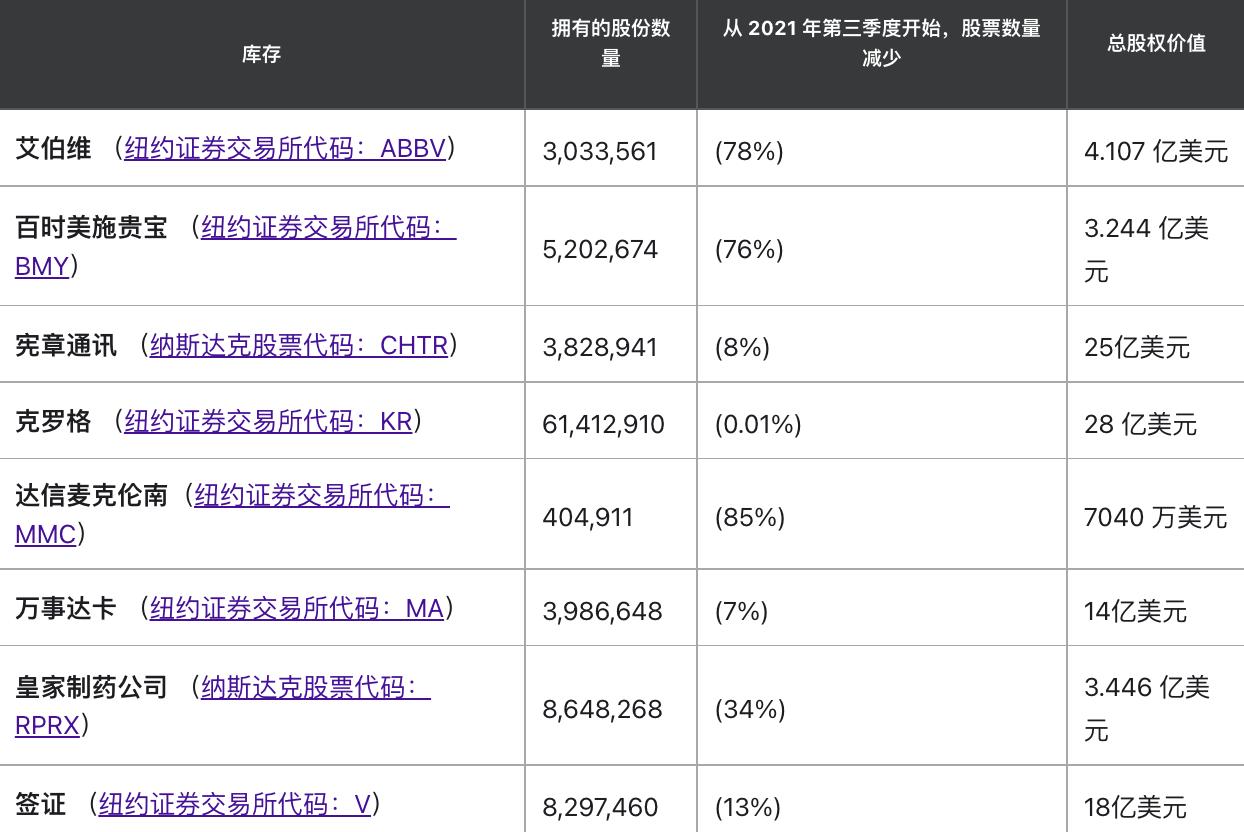The height and width of the screenshot is (832, 1244).
Task: Select the company name 签证
Action: 40,804
